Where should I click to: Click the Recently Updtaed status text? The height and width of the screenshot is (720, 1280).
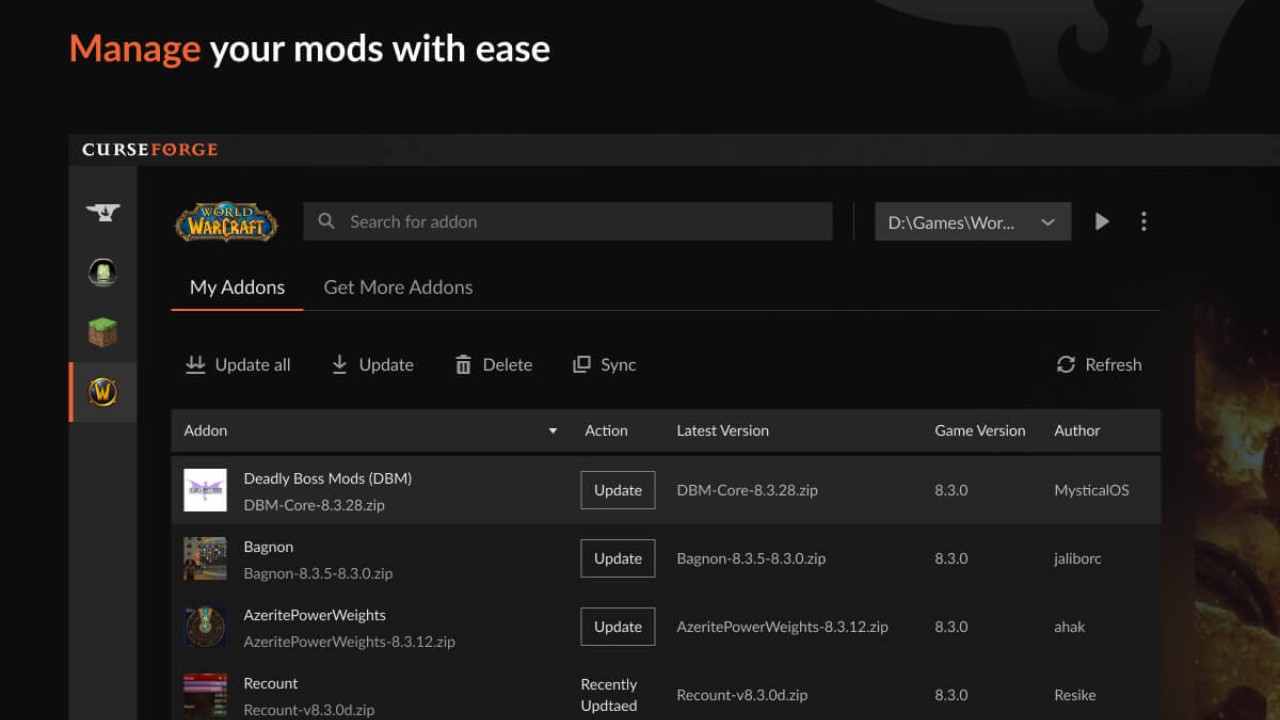click(x=609, y=695)
